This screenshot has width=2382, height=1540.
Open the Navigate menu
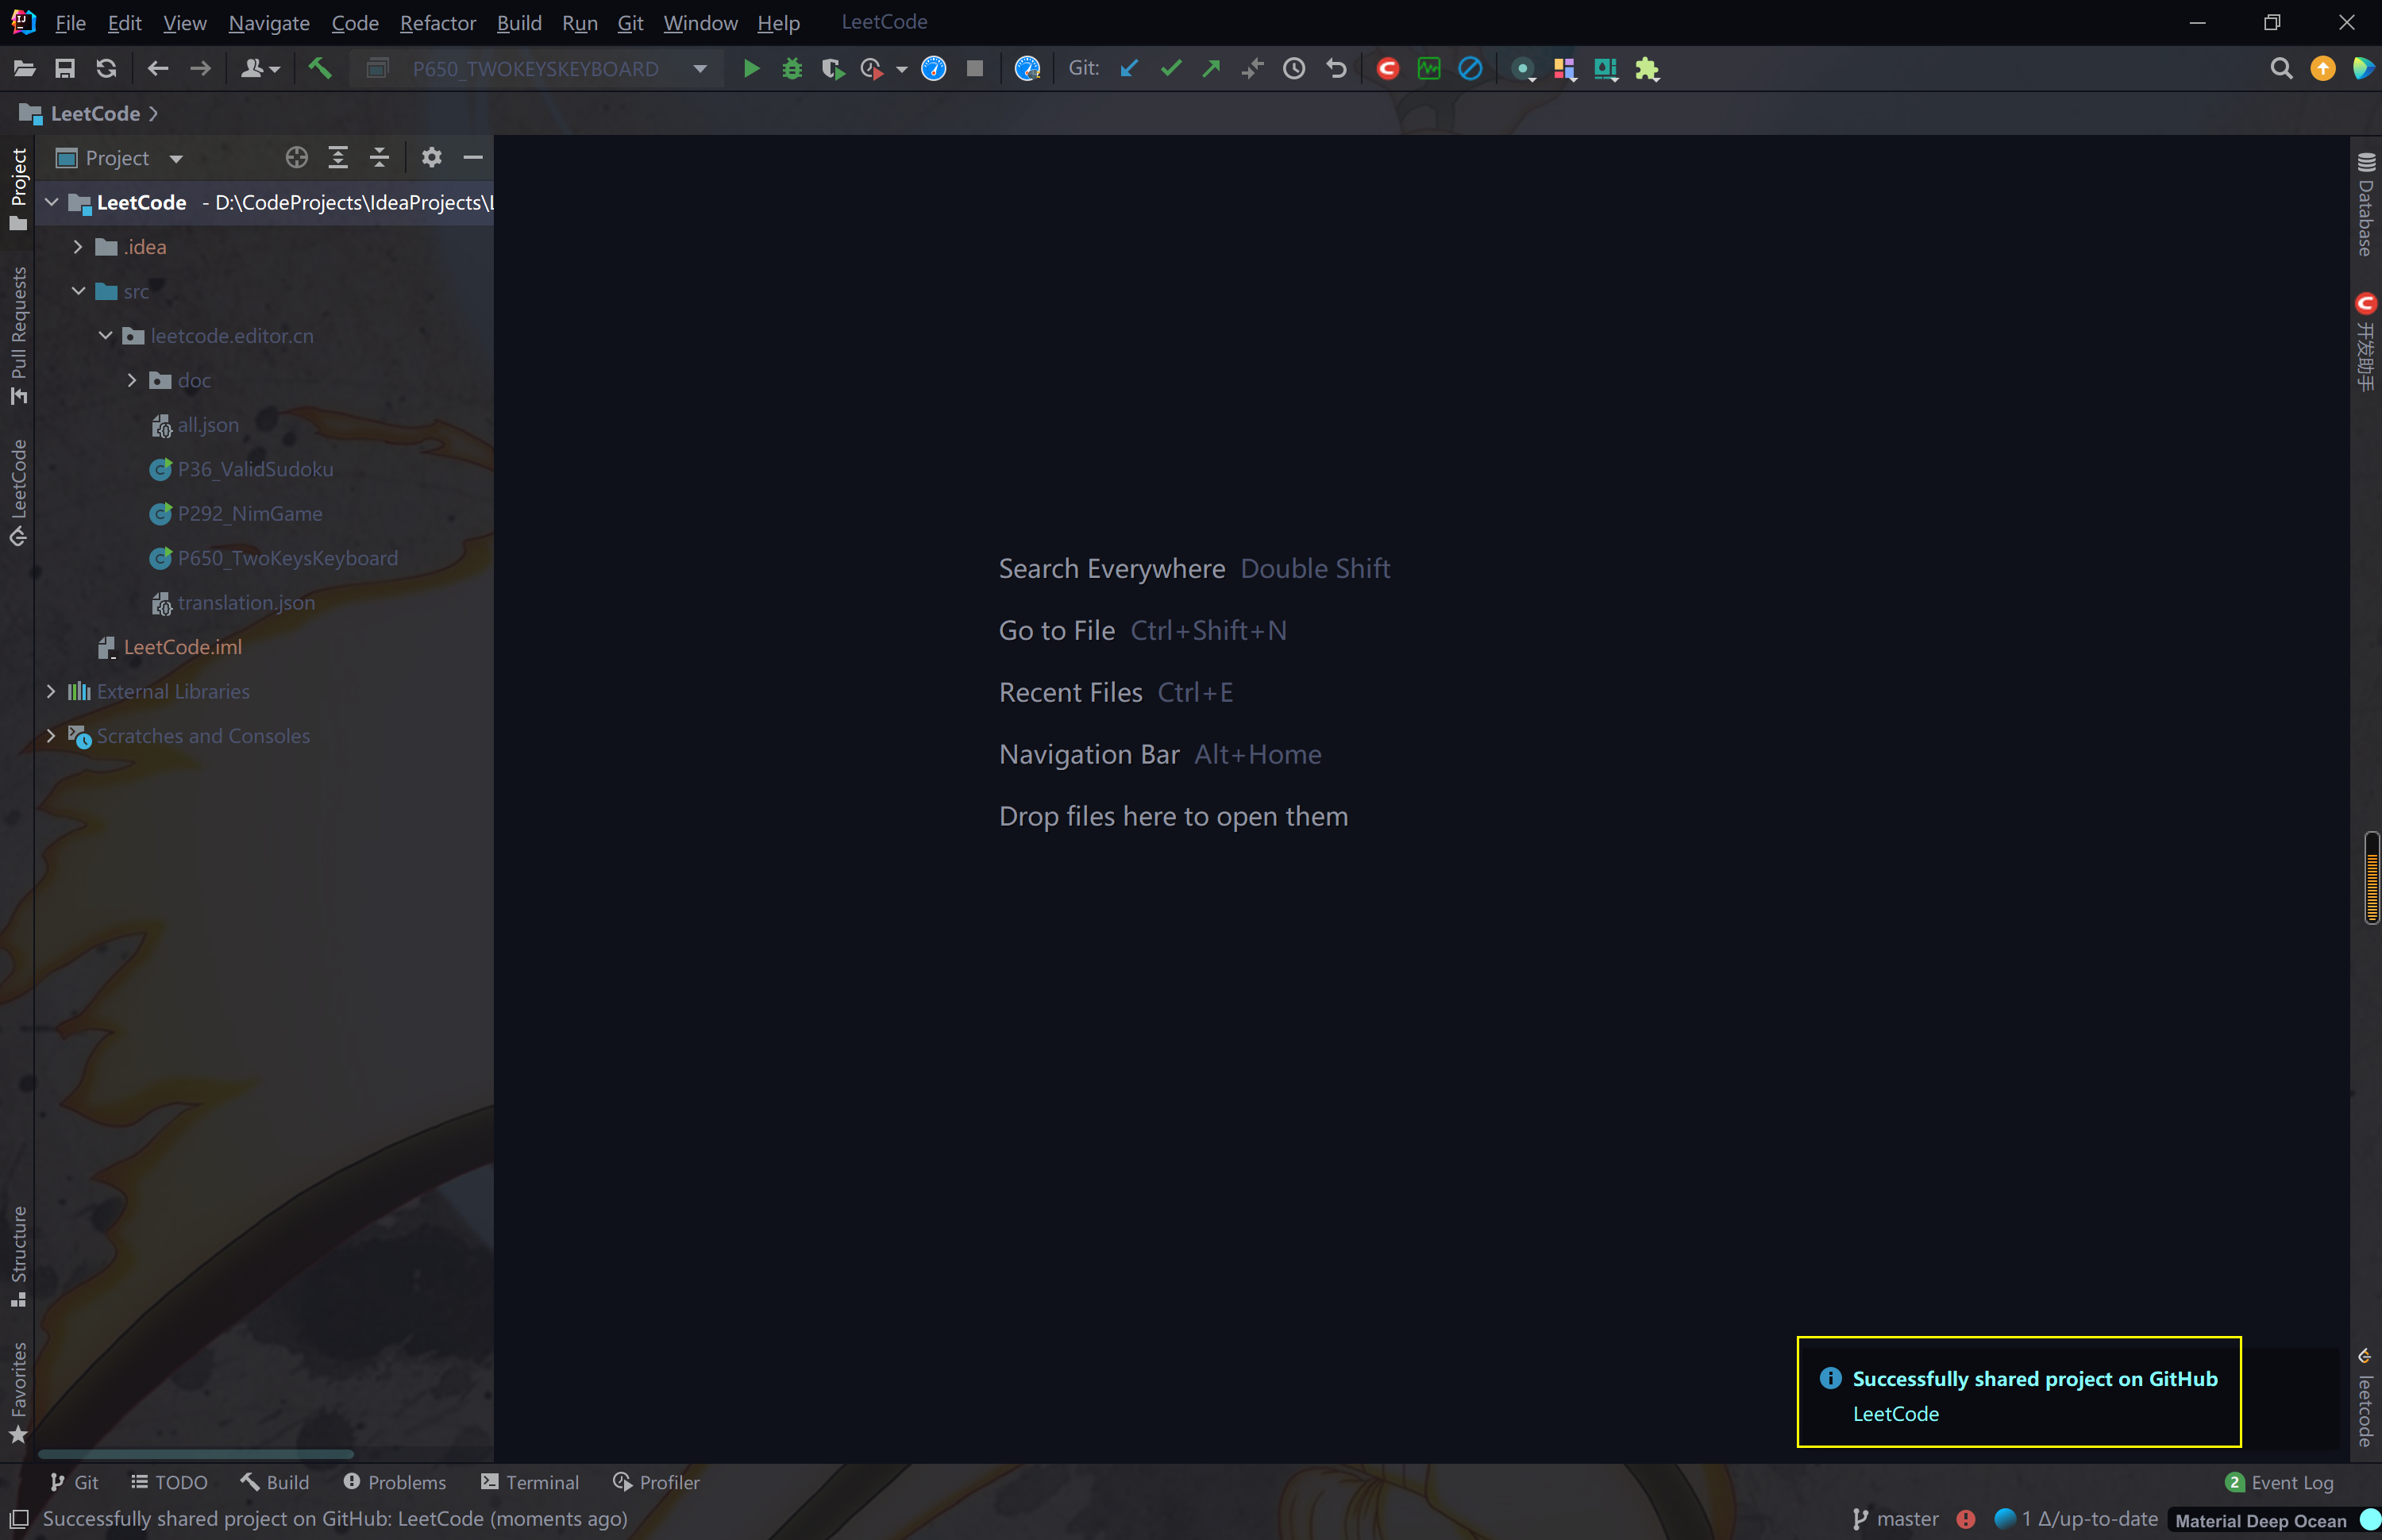[x=269, y=23]
